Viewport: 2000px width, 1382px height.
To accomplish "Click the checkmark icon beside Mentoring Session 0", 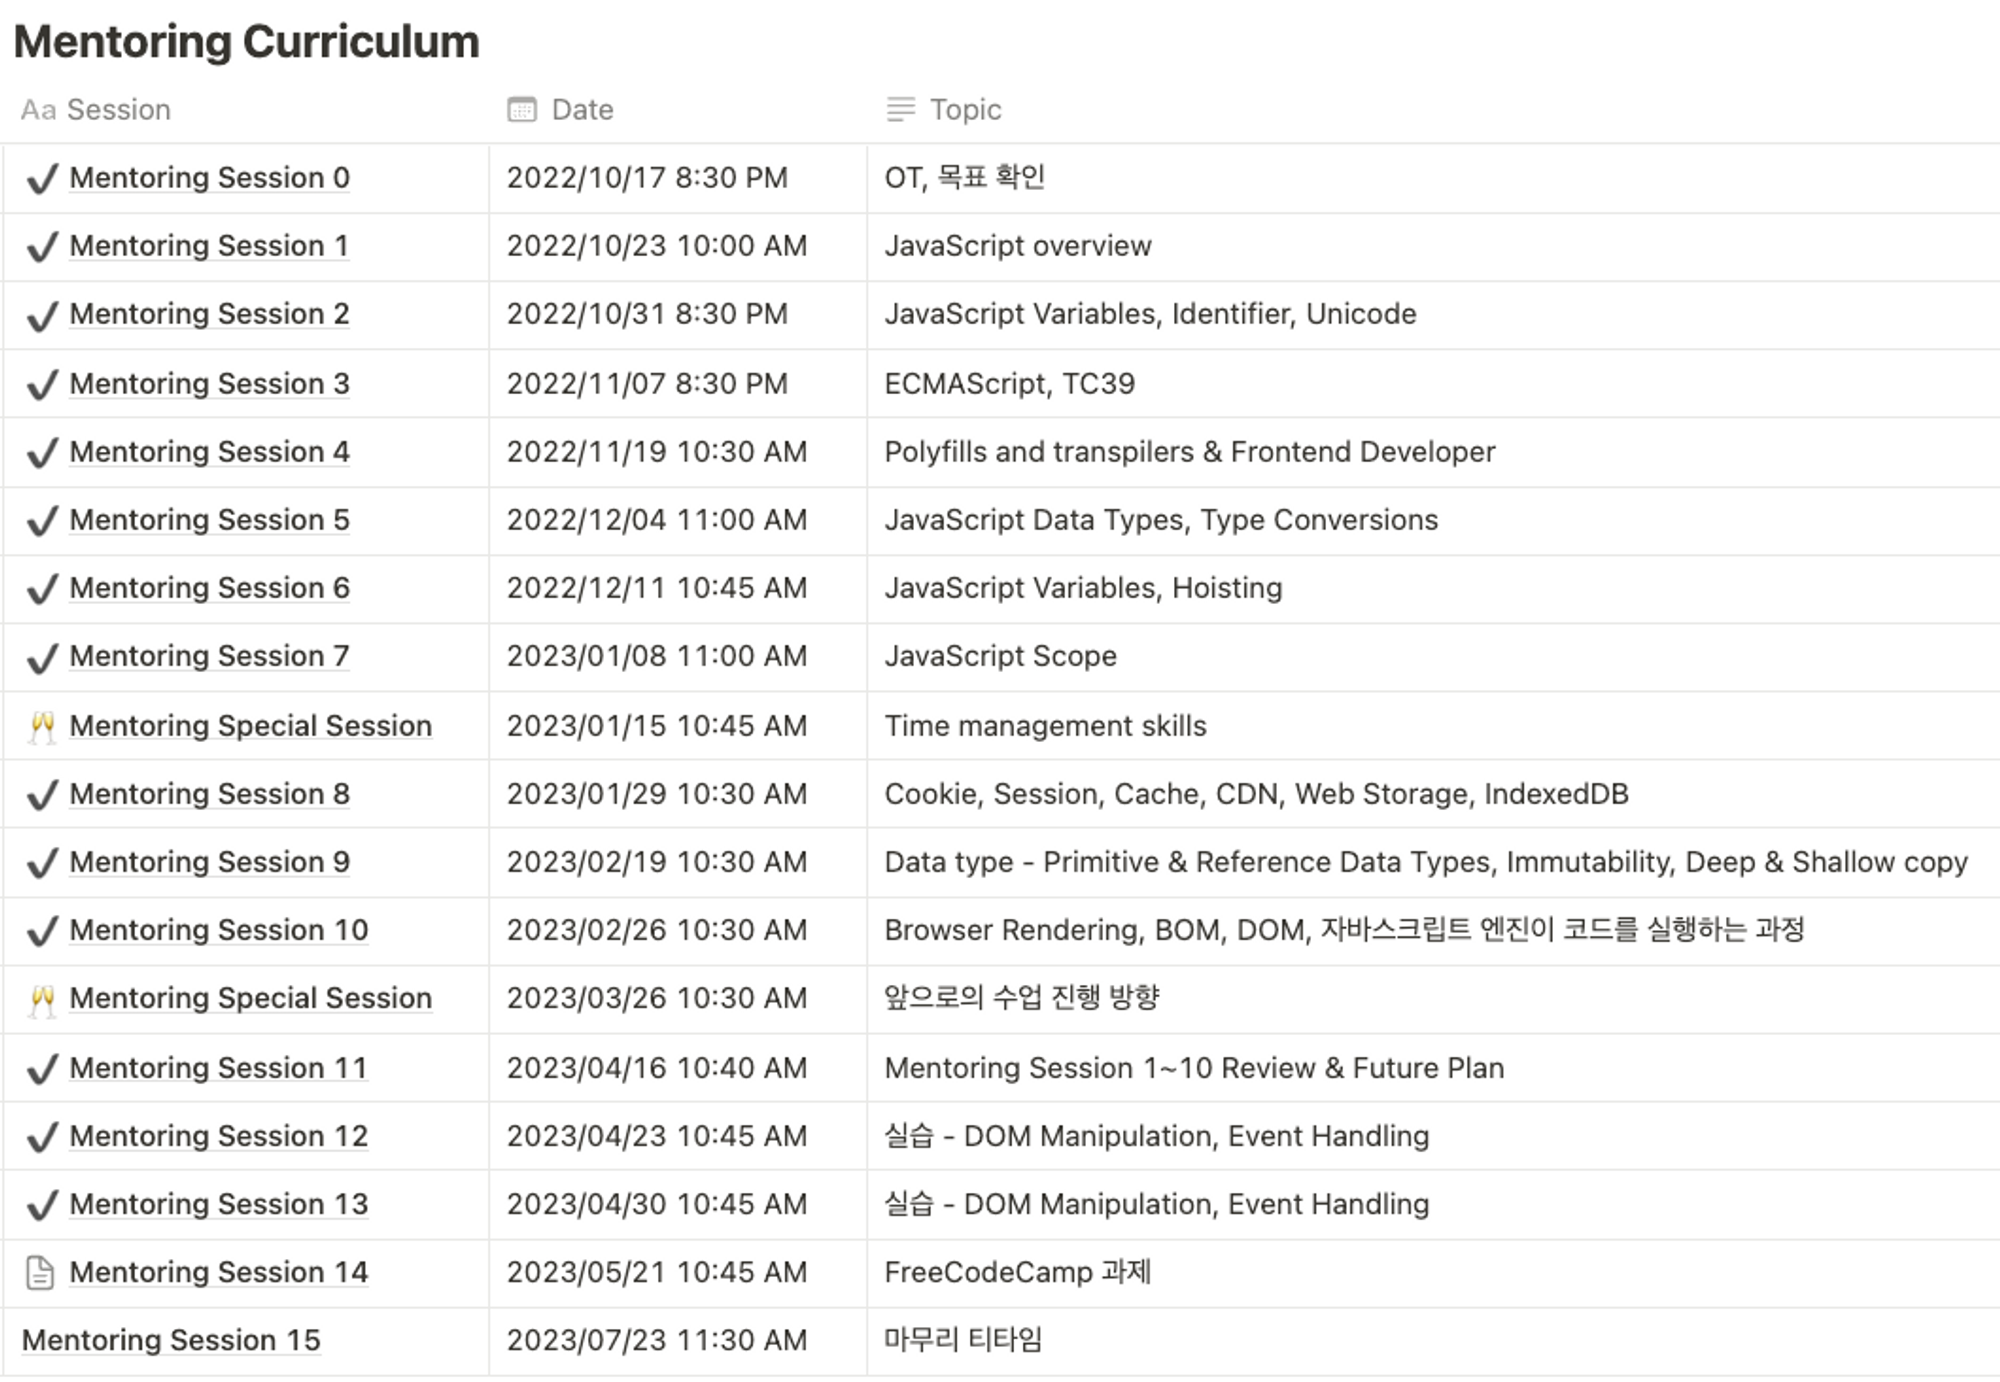I will (41, 179).
